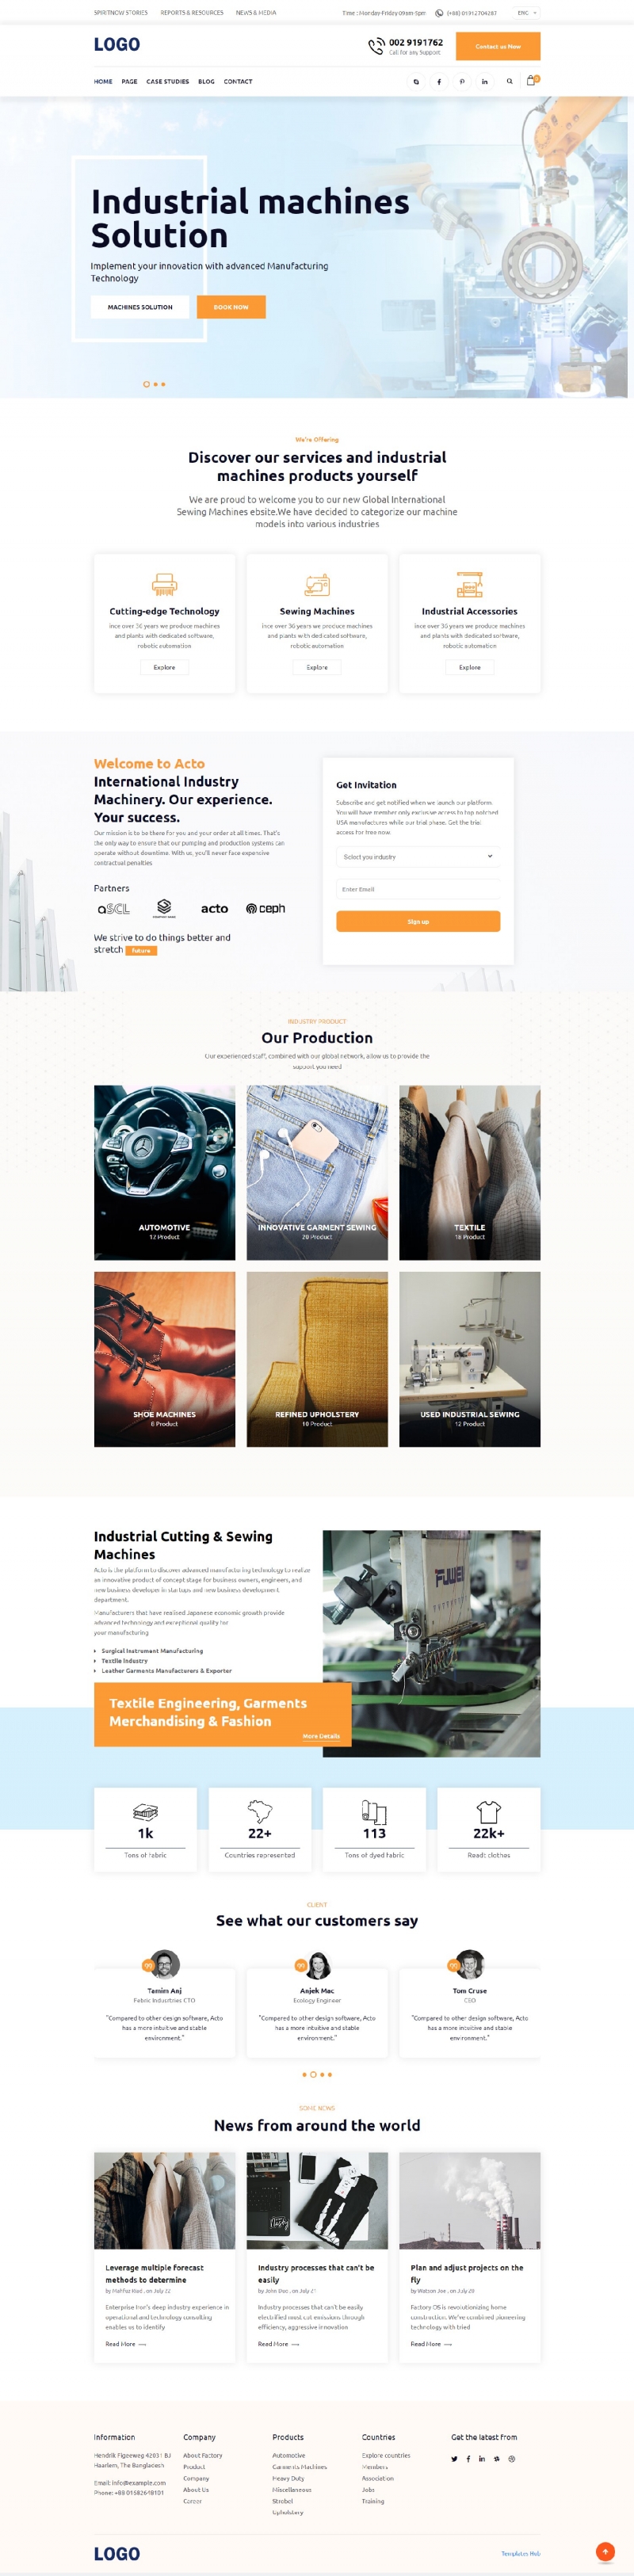Open the Skype social icon in header

(x=416, y=81)
